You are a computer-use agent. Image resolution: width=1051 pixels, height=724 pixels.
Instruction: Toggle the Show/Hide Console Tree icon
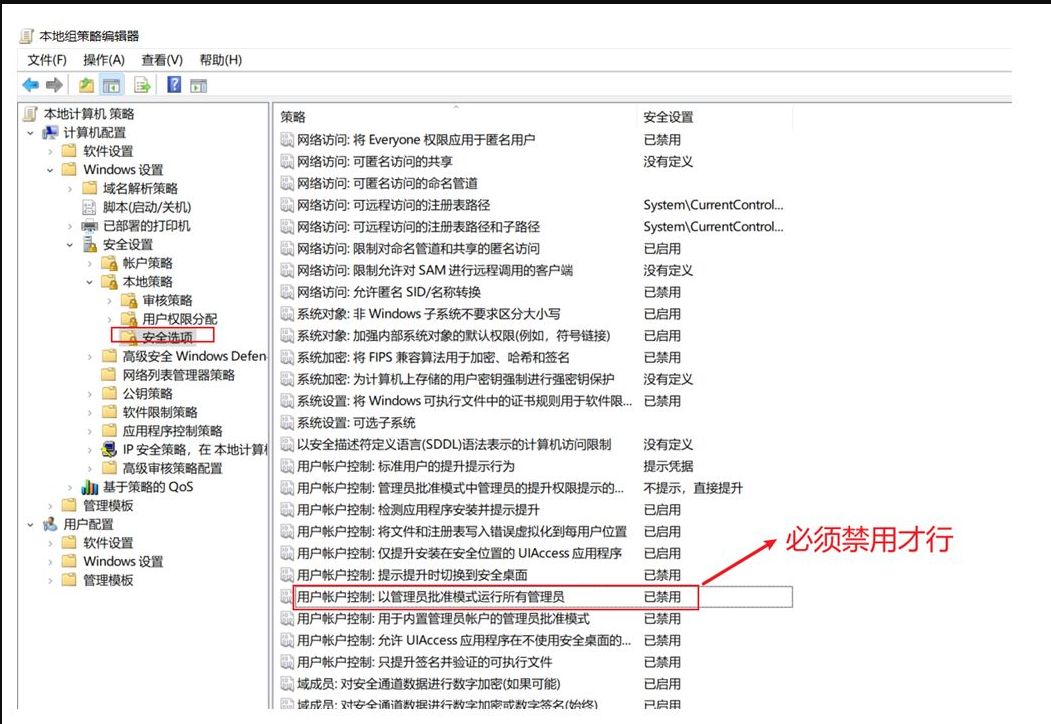click(111, 85)
